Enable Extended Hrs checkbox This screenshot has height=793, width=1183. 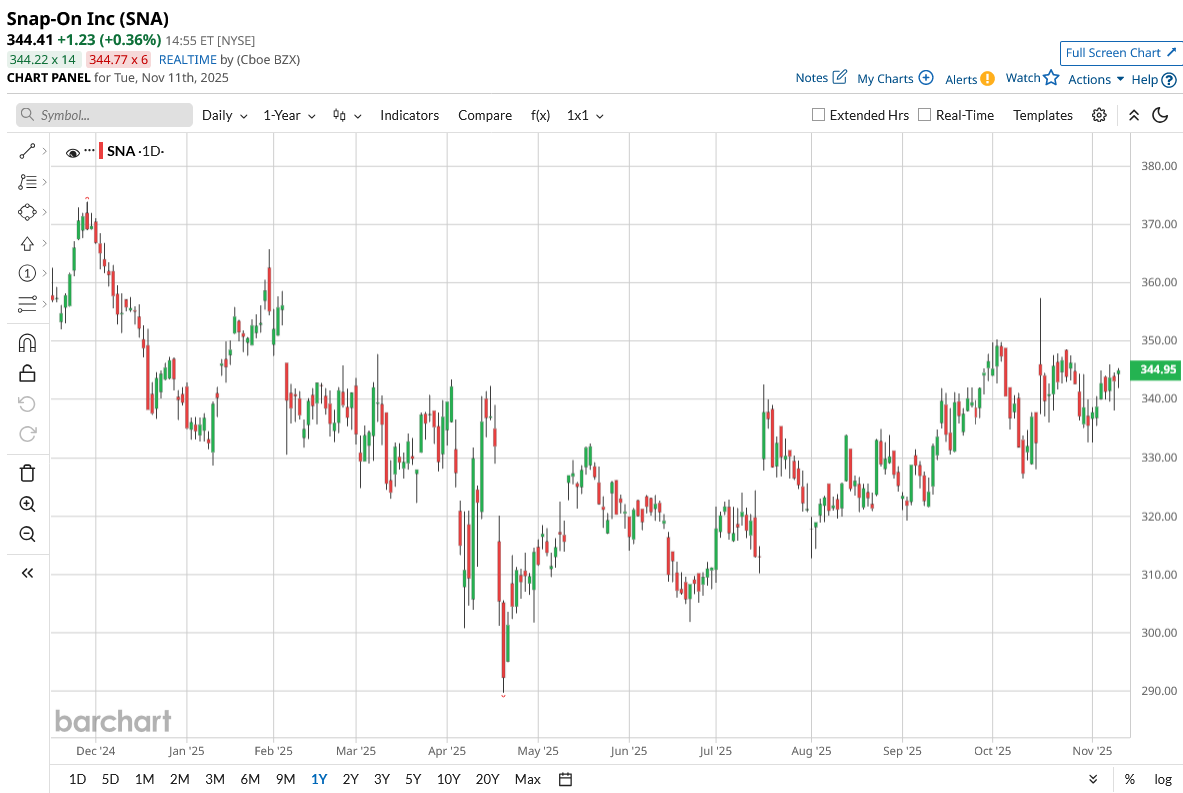[x=818, y=115]
